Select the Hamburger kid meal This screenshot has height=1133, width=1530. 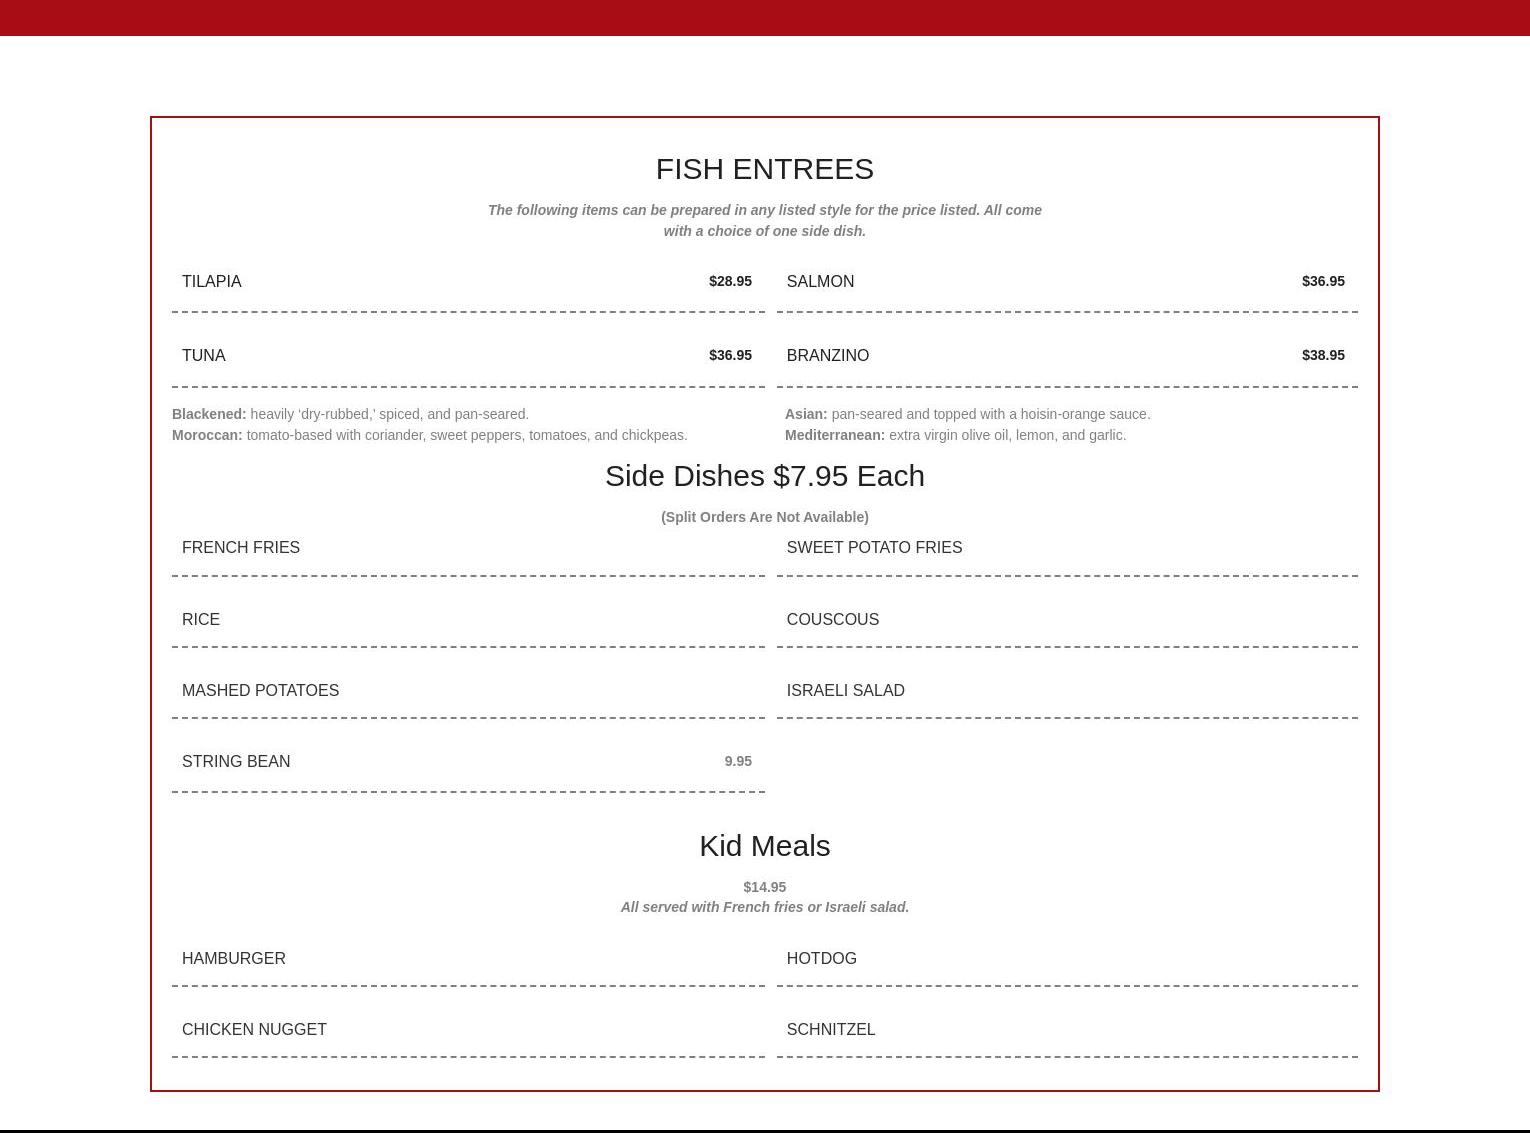(x=234, y=959)
